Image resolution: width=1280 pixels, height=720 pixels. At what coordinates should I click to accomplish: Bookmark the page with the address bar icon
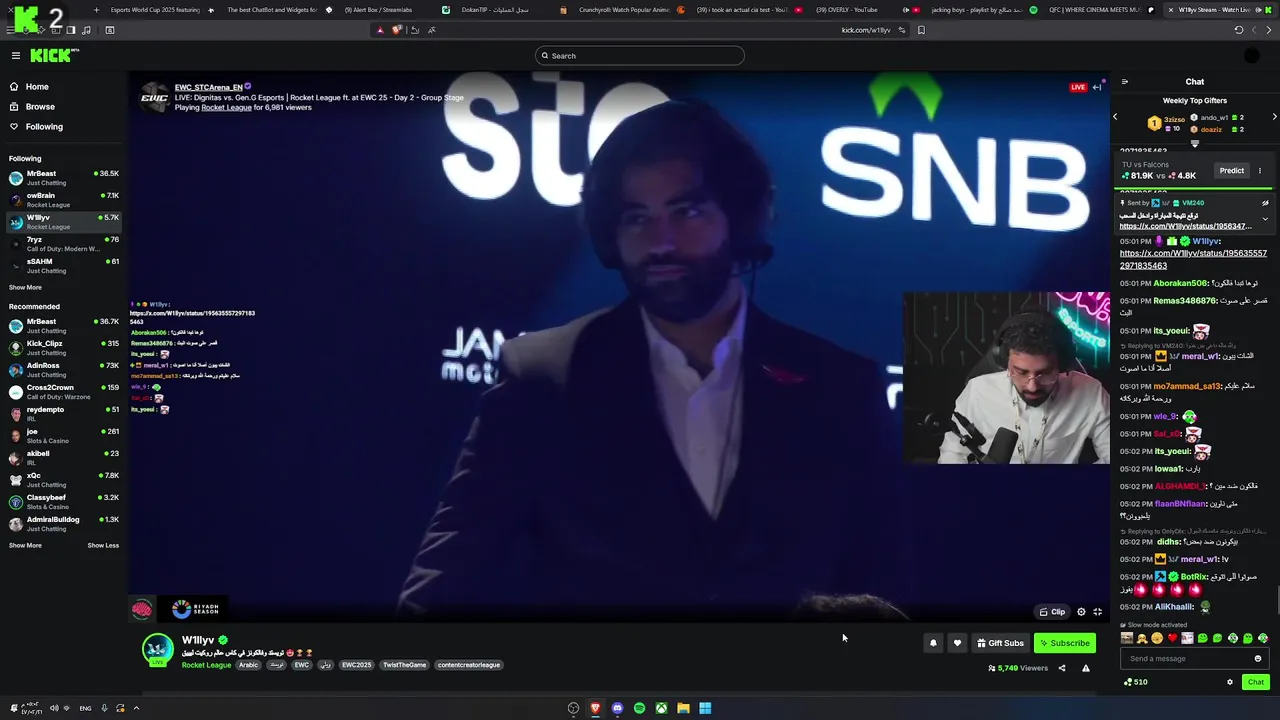pyautogui.click(x=921, y=30)
